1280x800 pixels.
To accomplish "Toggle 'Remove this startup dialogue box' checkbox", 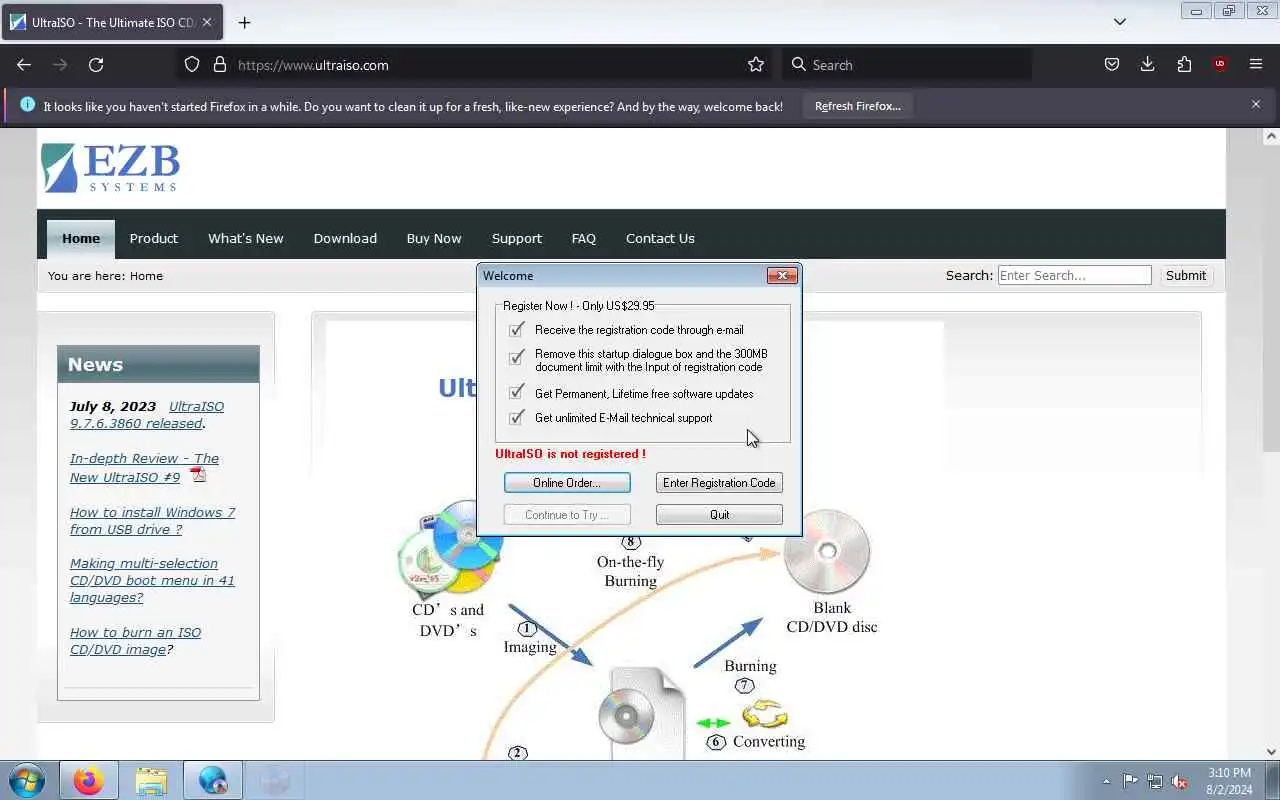I will [x=516, y=357].
